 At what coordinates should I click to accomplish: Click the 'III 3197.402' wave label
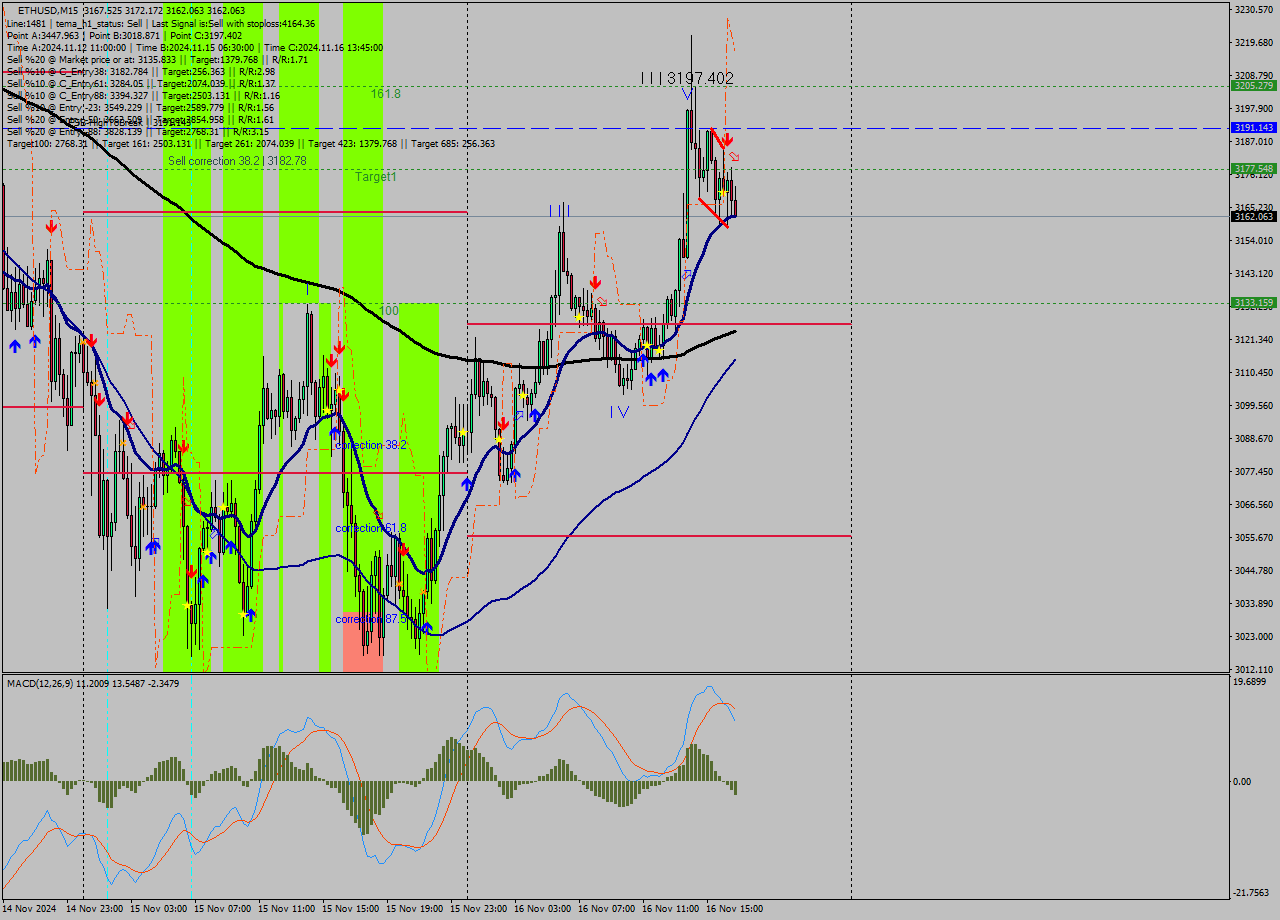pyautogui.click(x=688, y=78)
